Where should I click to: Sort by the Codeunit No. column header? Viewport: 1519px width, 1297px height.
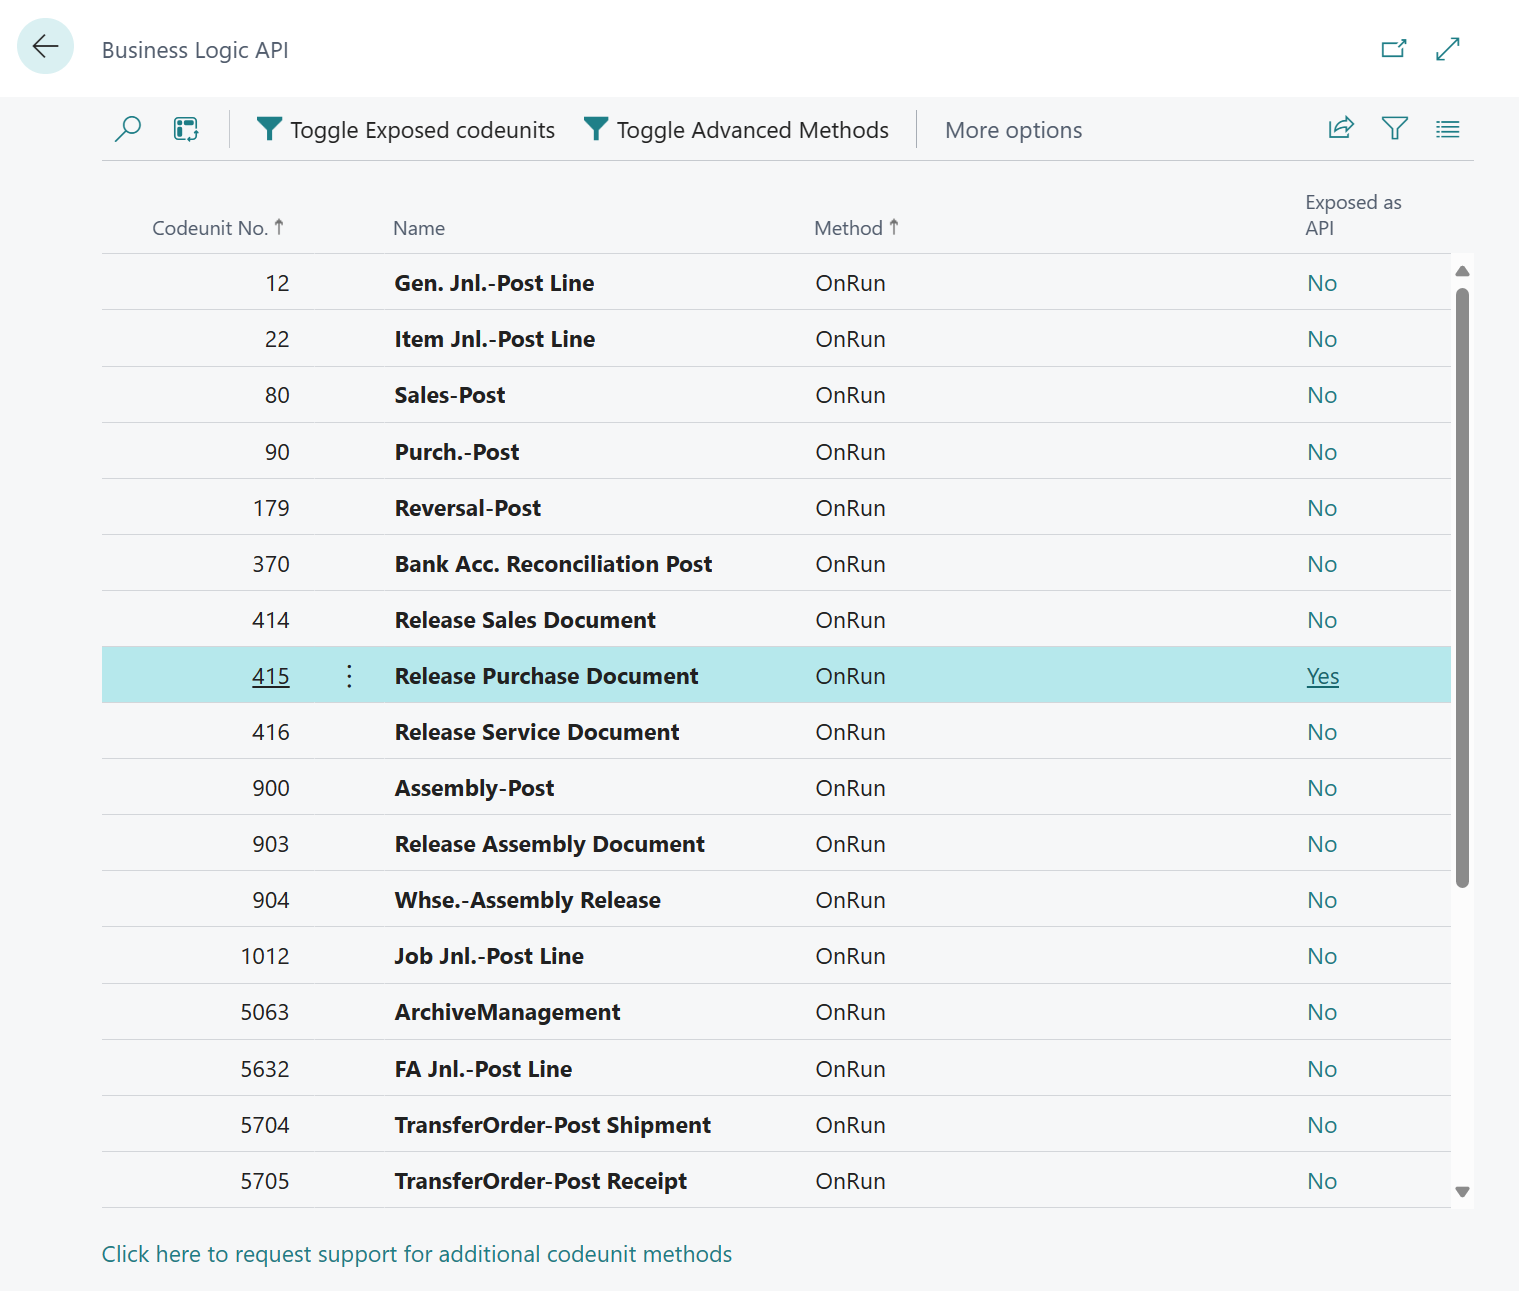[217, 227]
